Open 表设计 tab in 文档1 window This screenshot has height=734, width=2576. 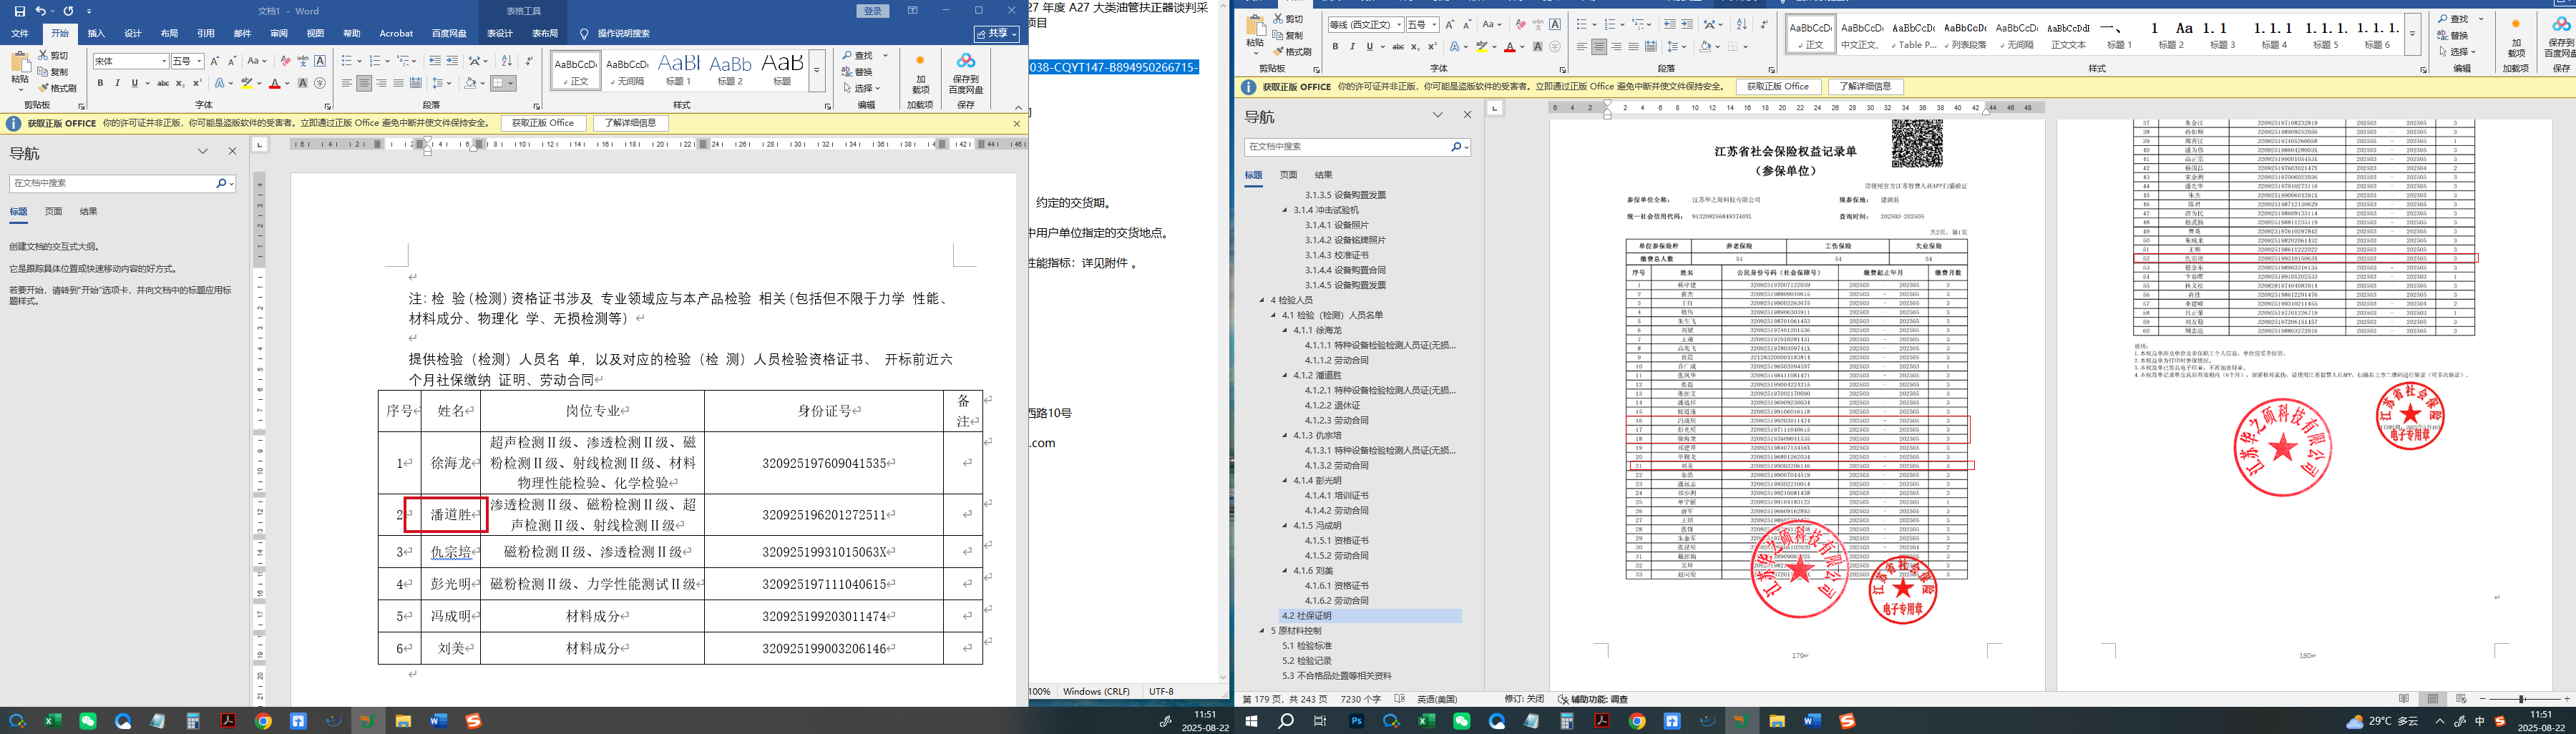coord(500,33)
